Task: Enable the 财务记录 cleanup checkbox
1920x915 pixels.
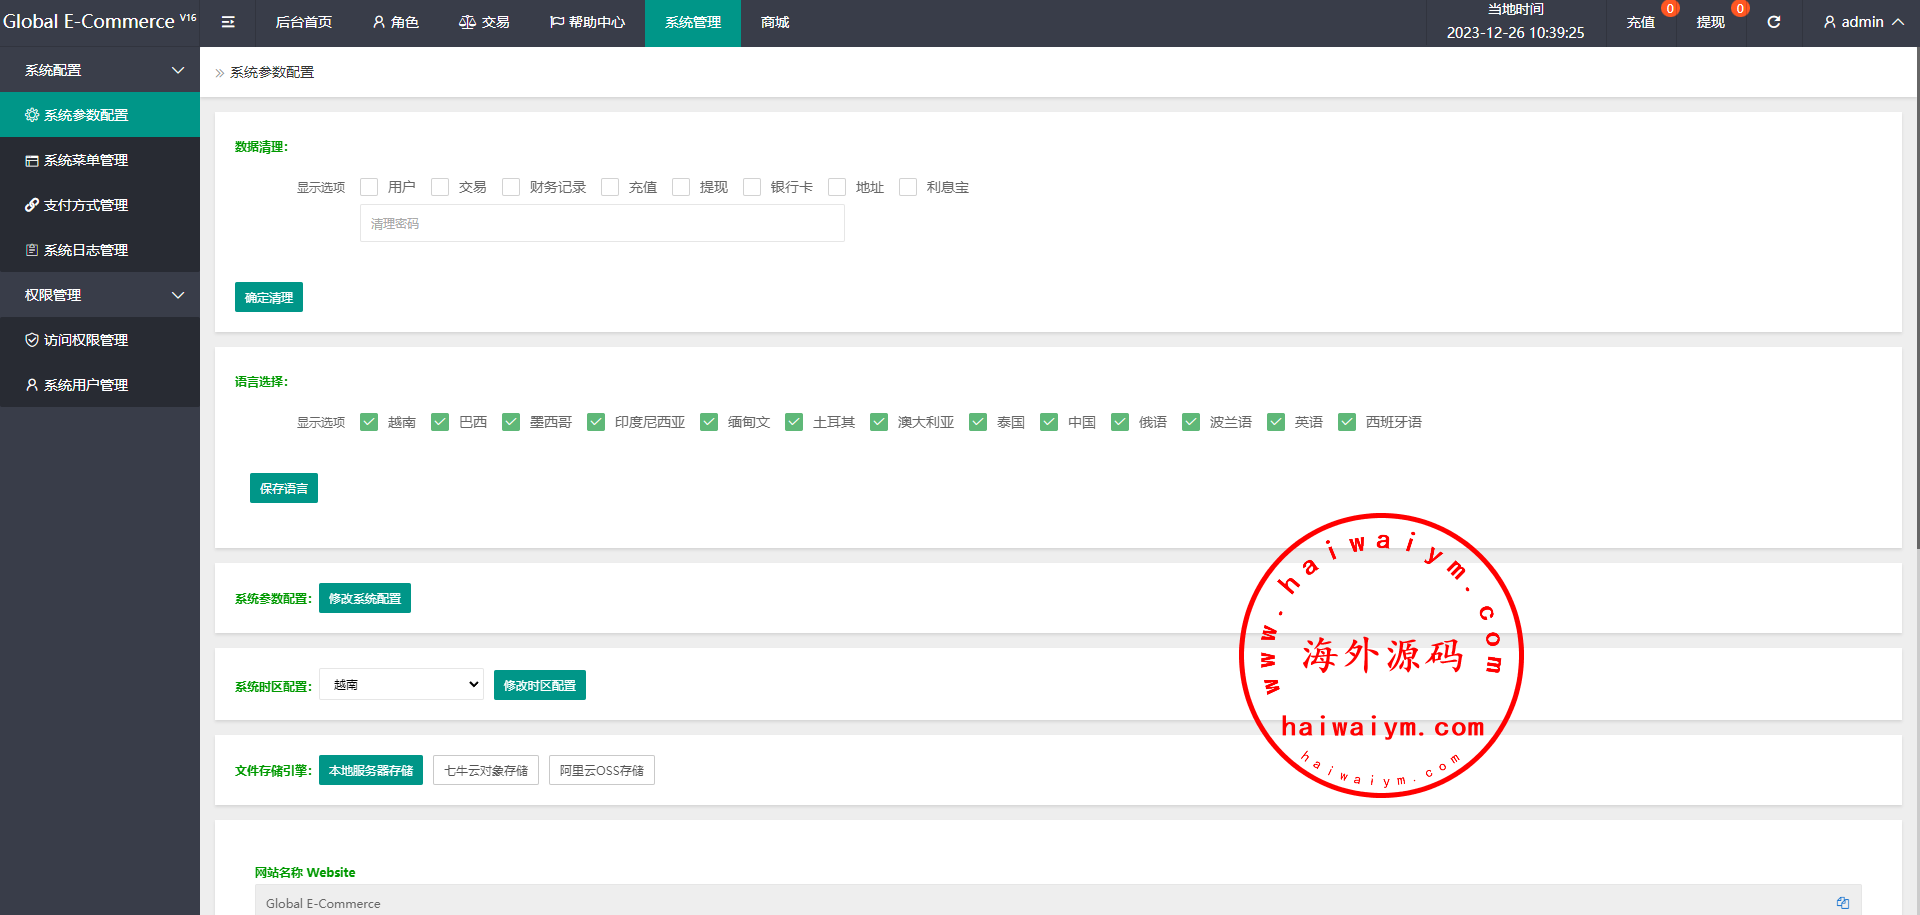Action: (x=511, y=187)
